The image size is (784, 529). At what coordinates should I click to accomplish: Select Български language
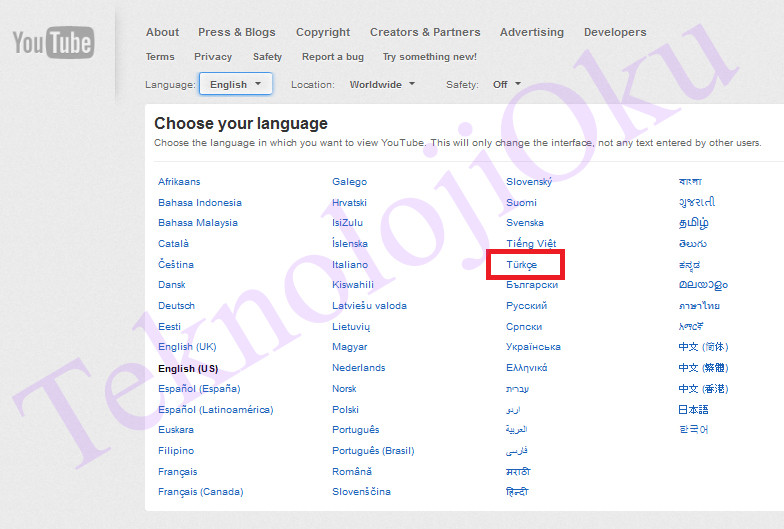point(532,284)
